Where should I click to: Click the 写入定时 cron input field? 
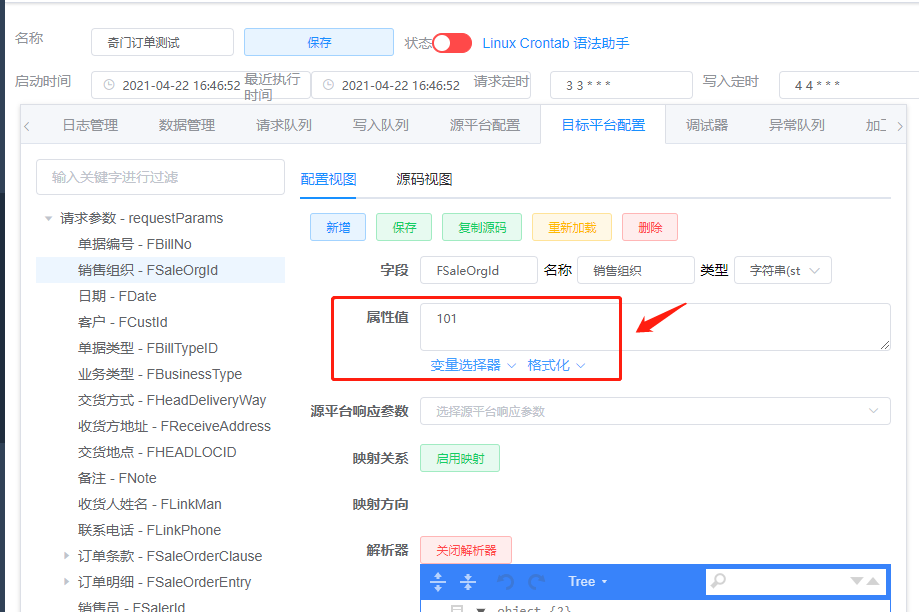point(849,85)
